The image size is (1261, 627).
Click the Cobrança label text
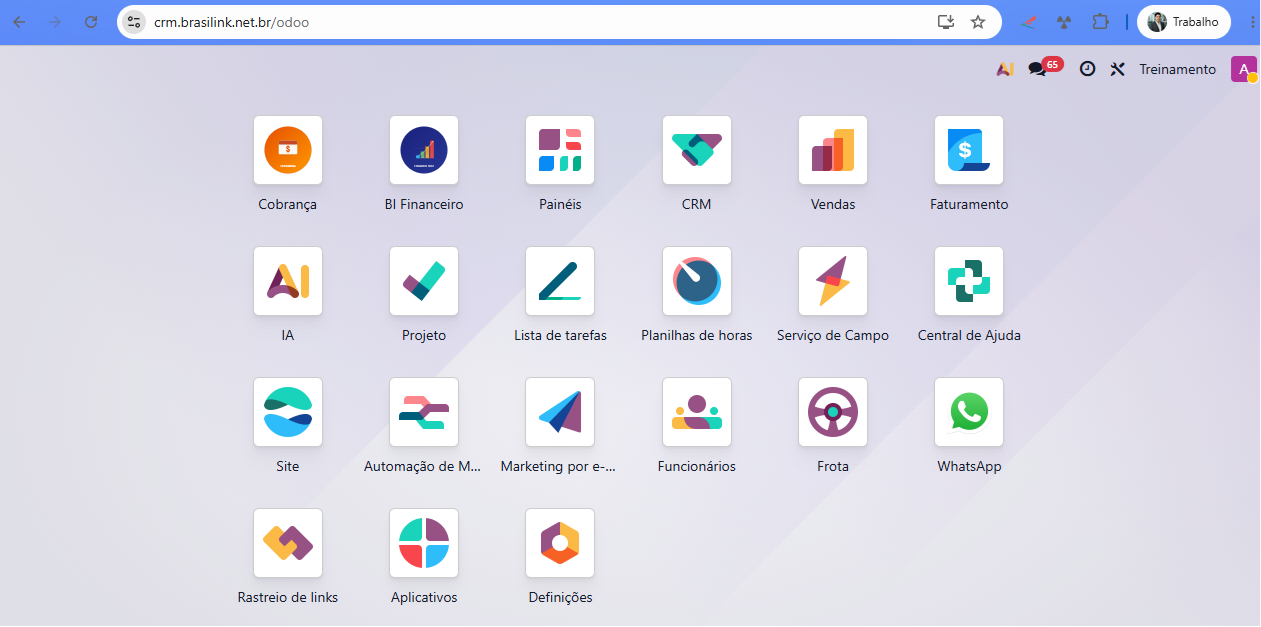(x=288, y=204)
